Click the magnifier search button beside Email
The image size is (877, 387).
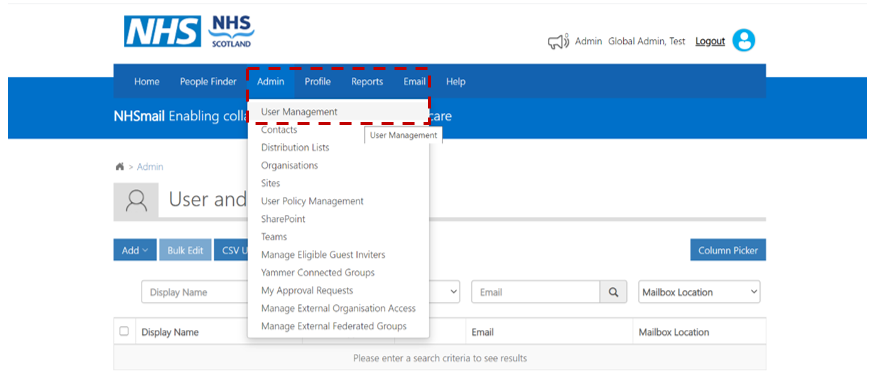(614, 292)
